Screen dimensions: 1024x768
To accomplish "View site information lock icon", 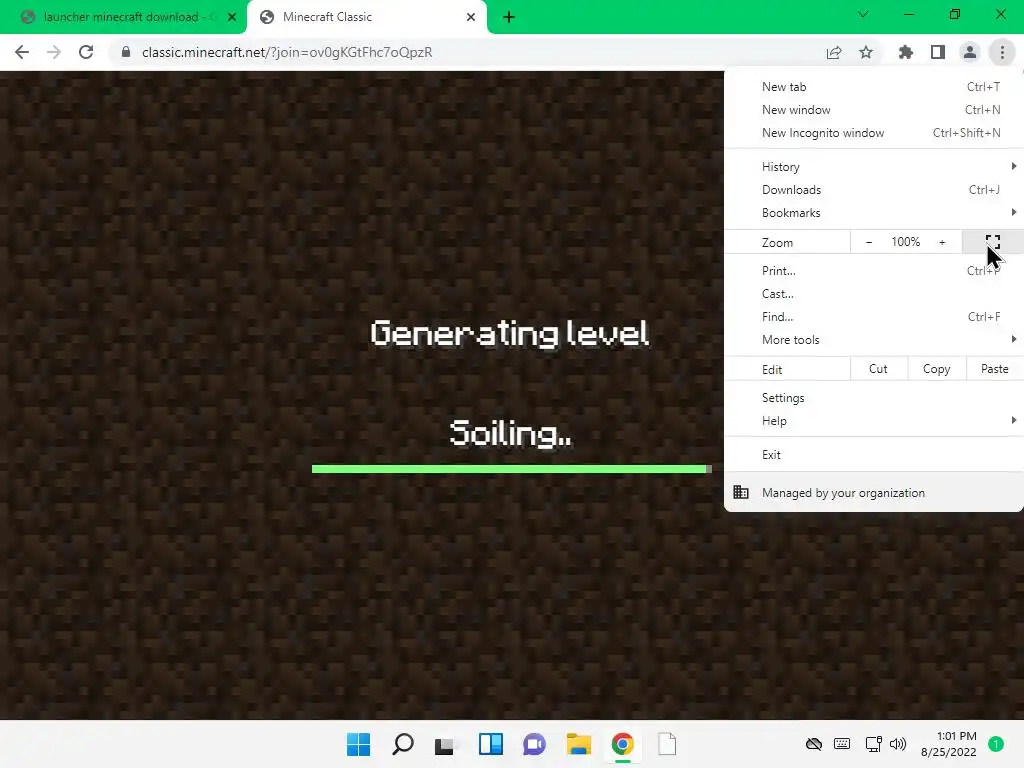I will (126, 52).
